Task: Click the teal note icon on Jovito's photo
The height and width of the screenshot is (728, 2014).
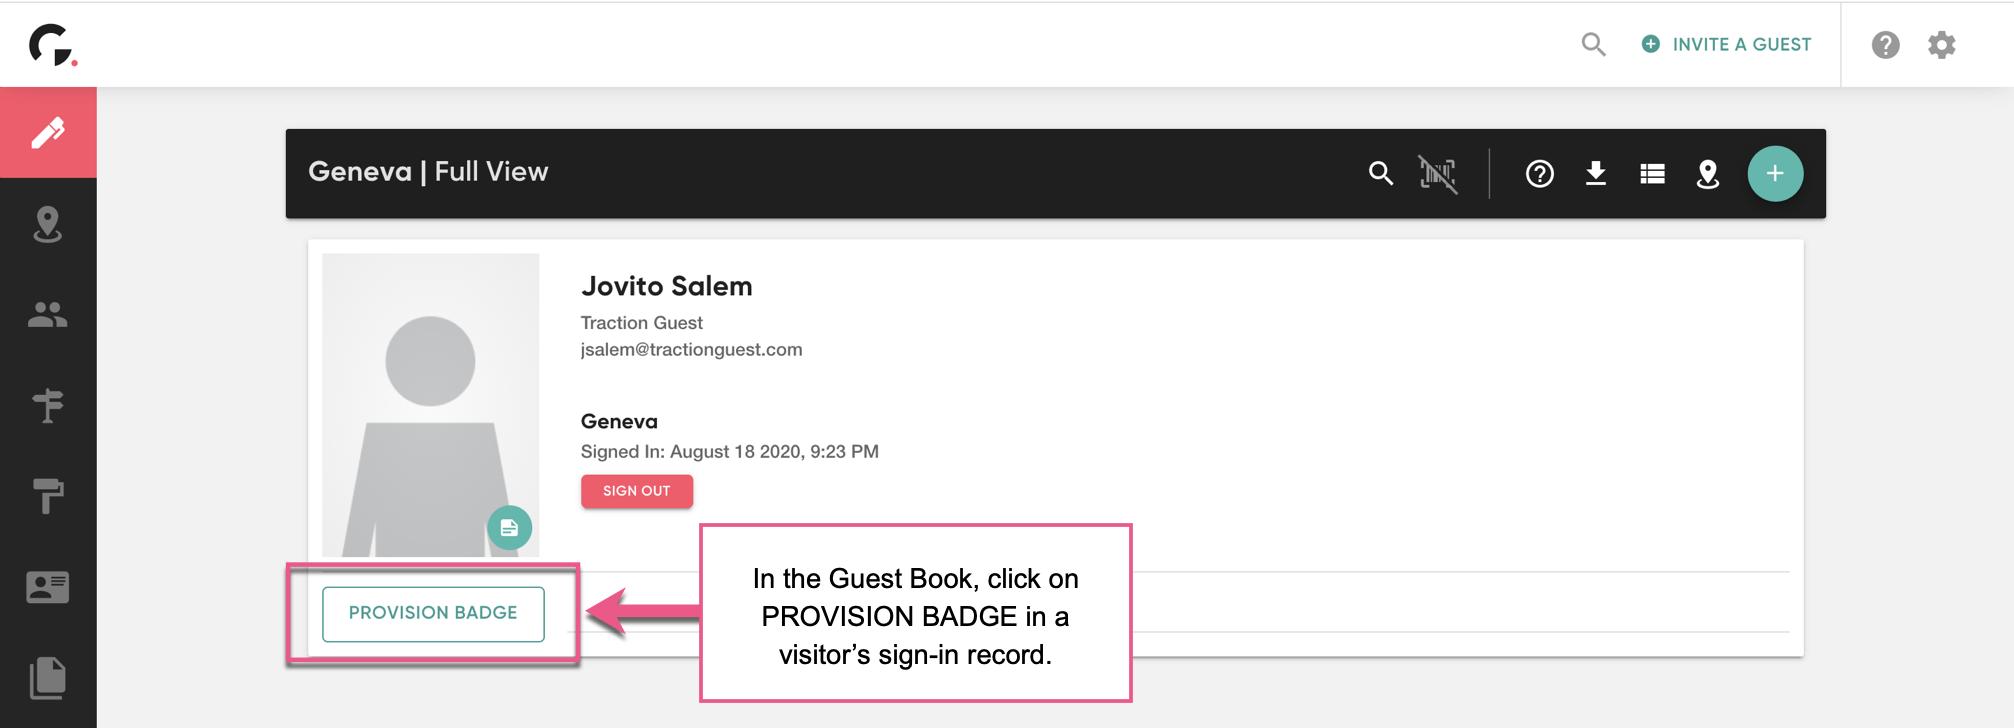Action: coord(510,527)
